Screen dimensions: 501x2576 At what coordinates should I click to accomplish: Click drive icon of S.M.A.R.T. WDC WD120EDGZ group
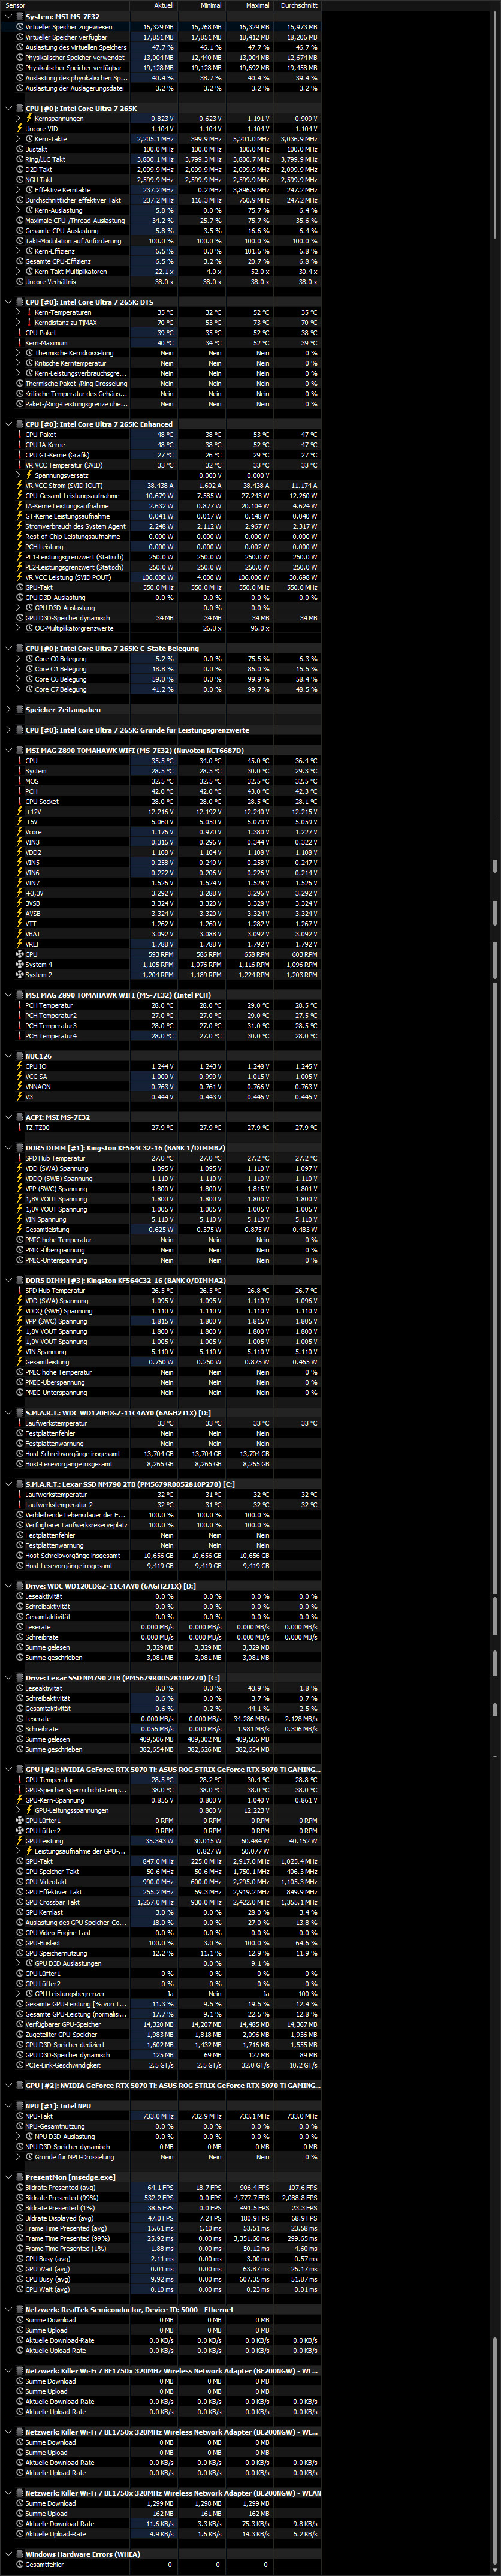[20, 1413]
